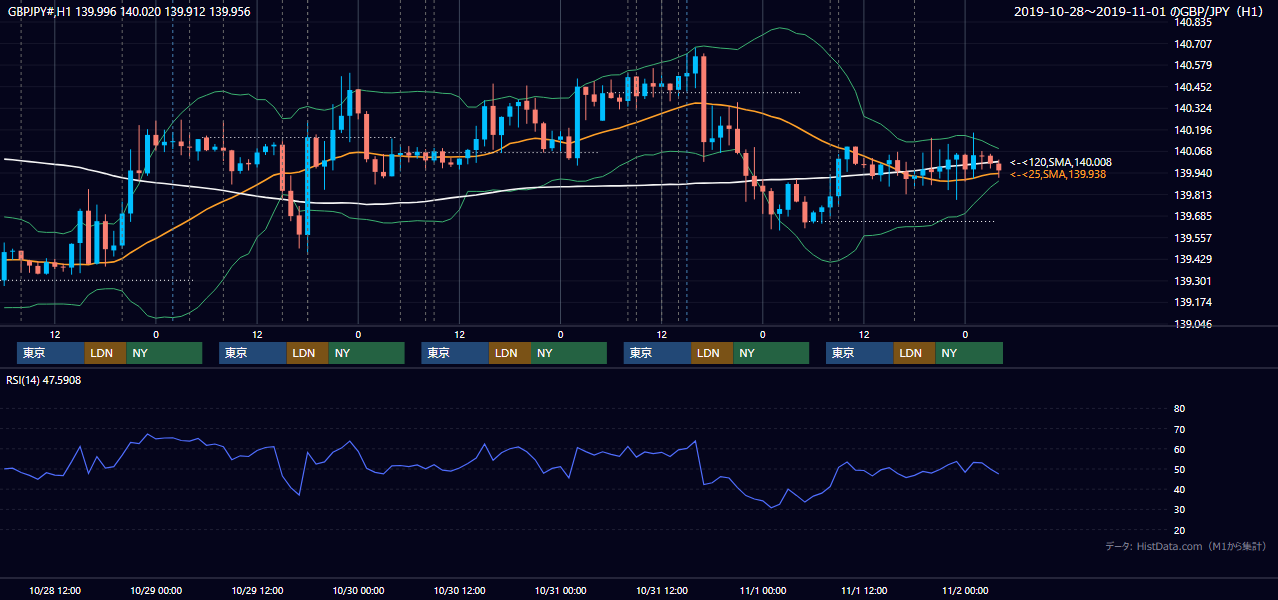
Task: Click price axis value 139.046
Action: click(x=1194, y=324)
